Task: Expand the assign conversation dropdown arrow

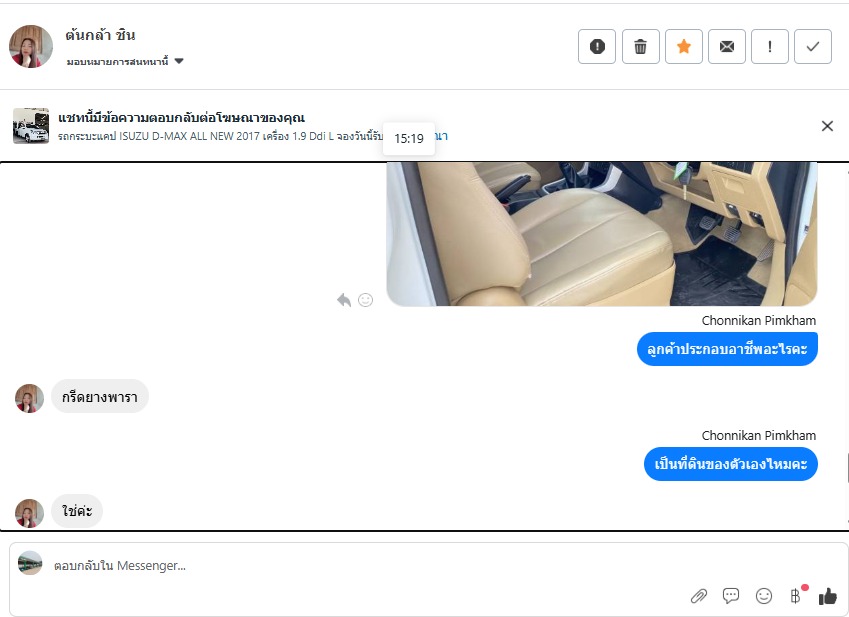Action: pos(179,61)
